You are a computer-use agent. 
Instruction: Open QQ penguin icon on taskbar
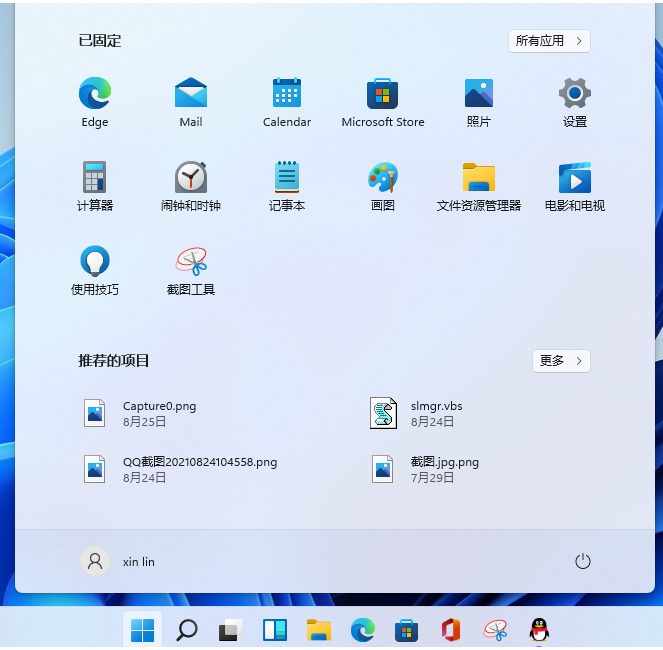(x=539, y=630)
